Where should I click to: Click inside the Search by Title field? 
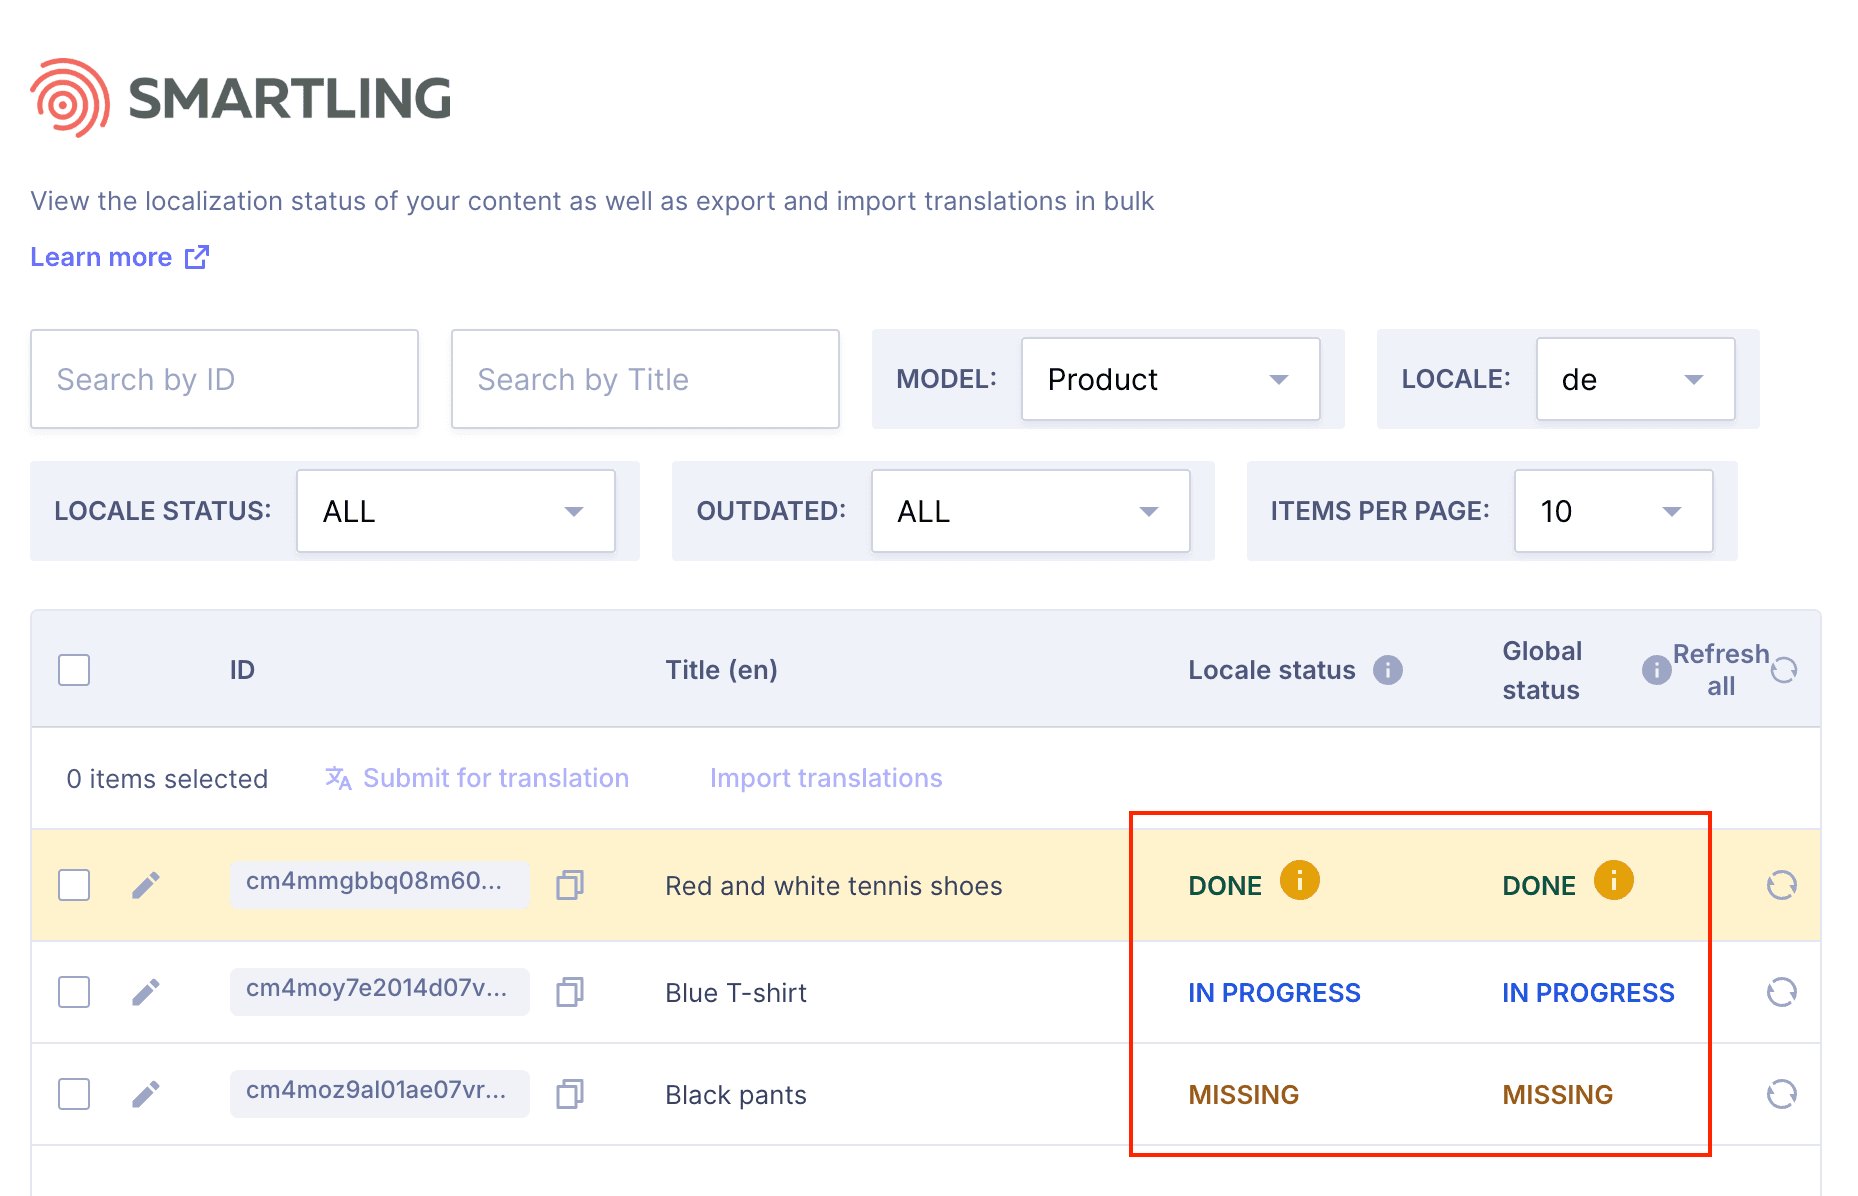[x=644, y=379]
